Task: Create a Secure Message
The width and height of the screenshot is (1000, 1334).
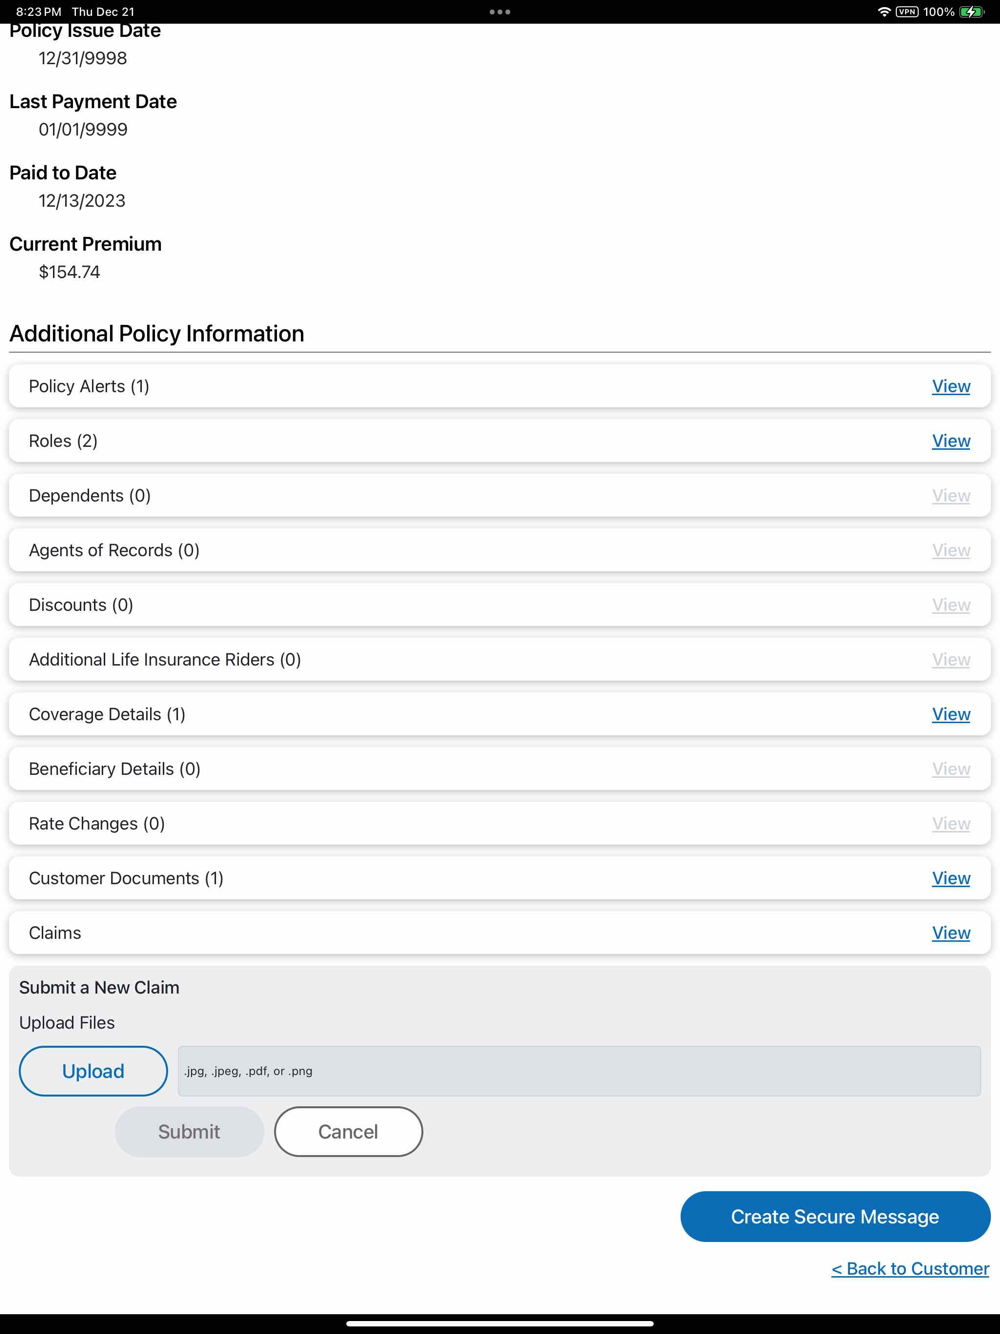Action: 835,1217
